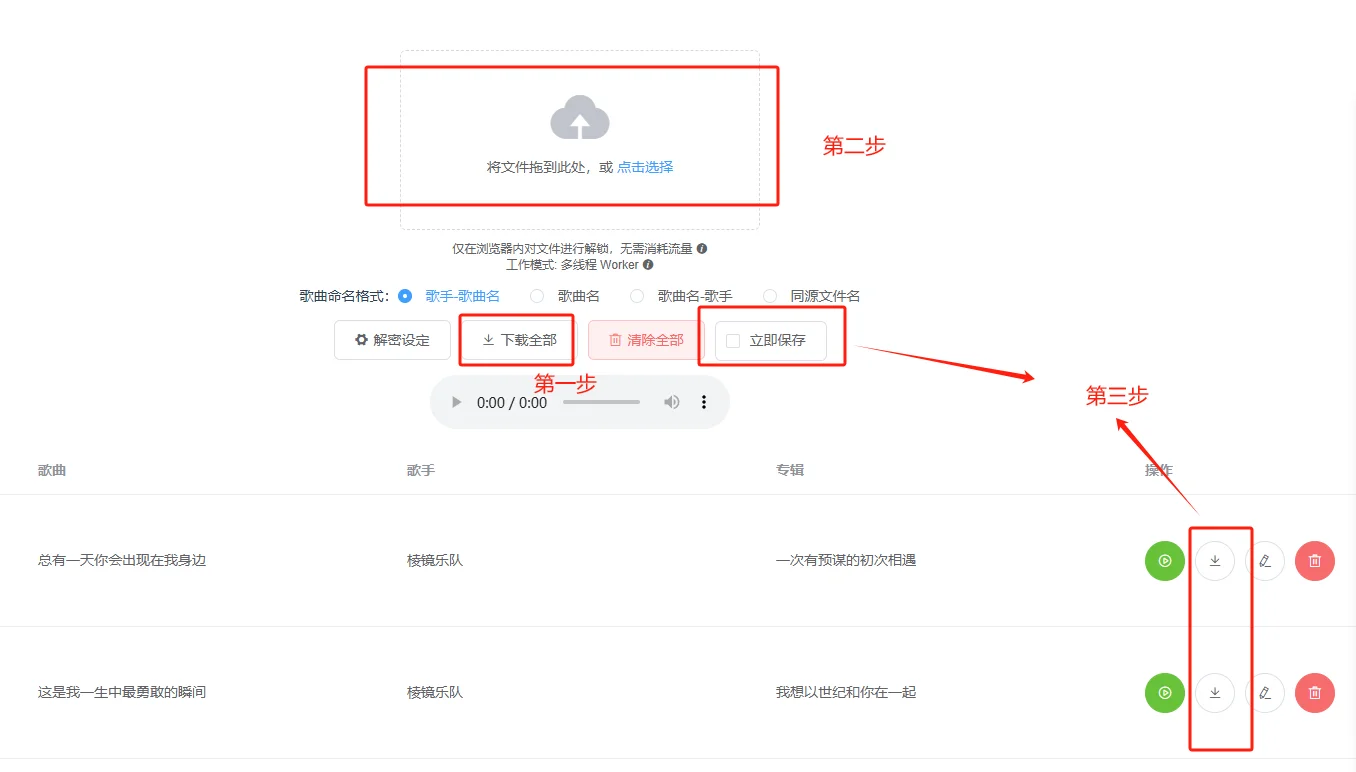The width and height of the screenshot is (1356, 772).
Task: Edit tags of 总有一天你会出现在我身边
Action: [x=1265, y=561]
